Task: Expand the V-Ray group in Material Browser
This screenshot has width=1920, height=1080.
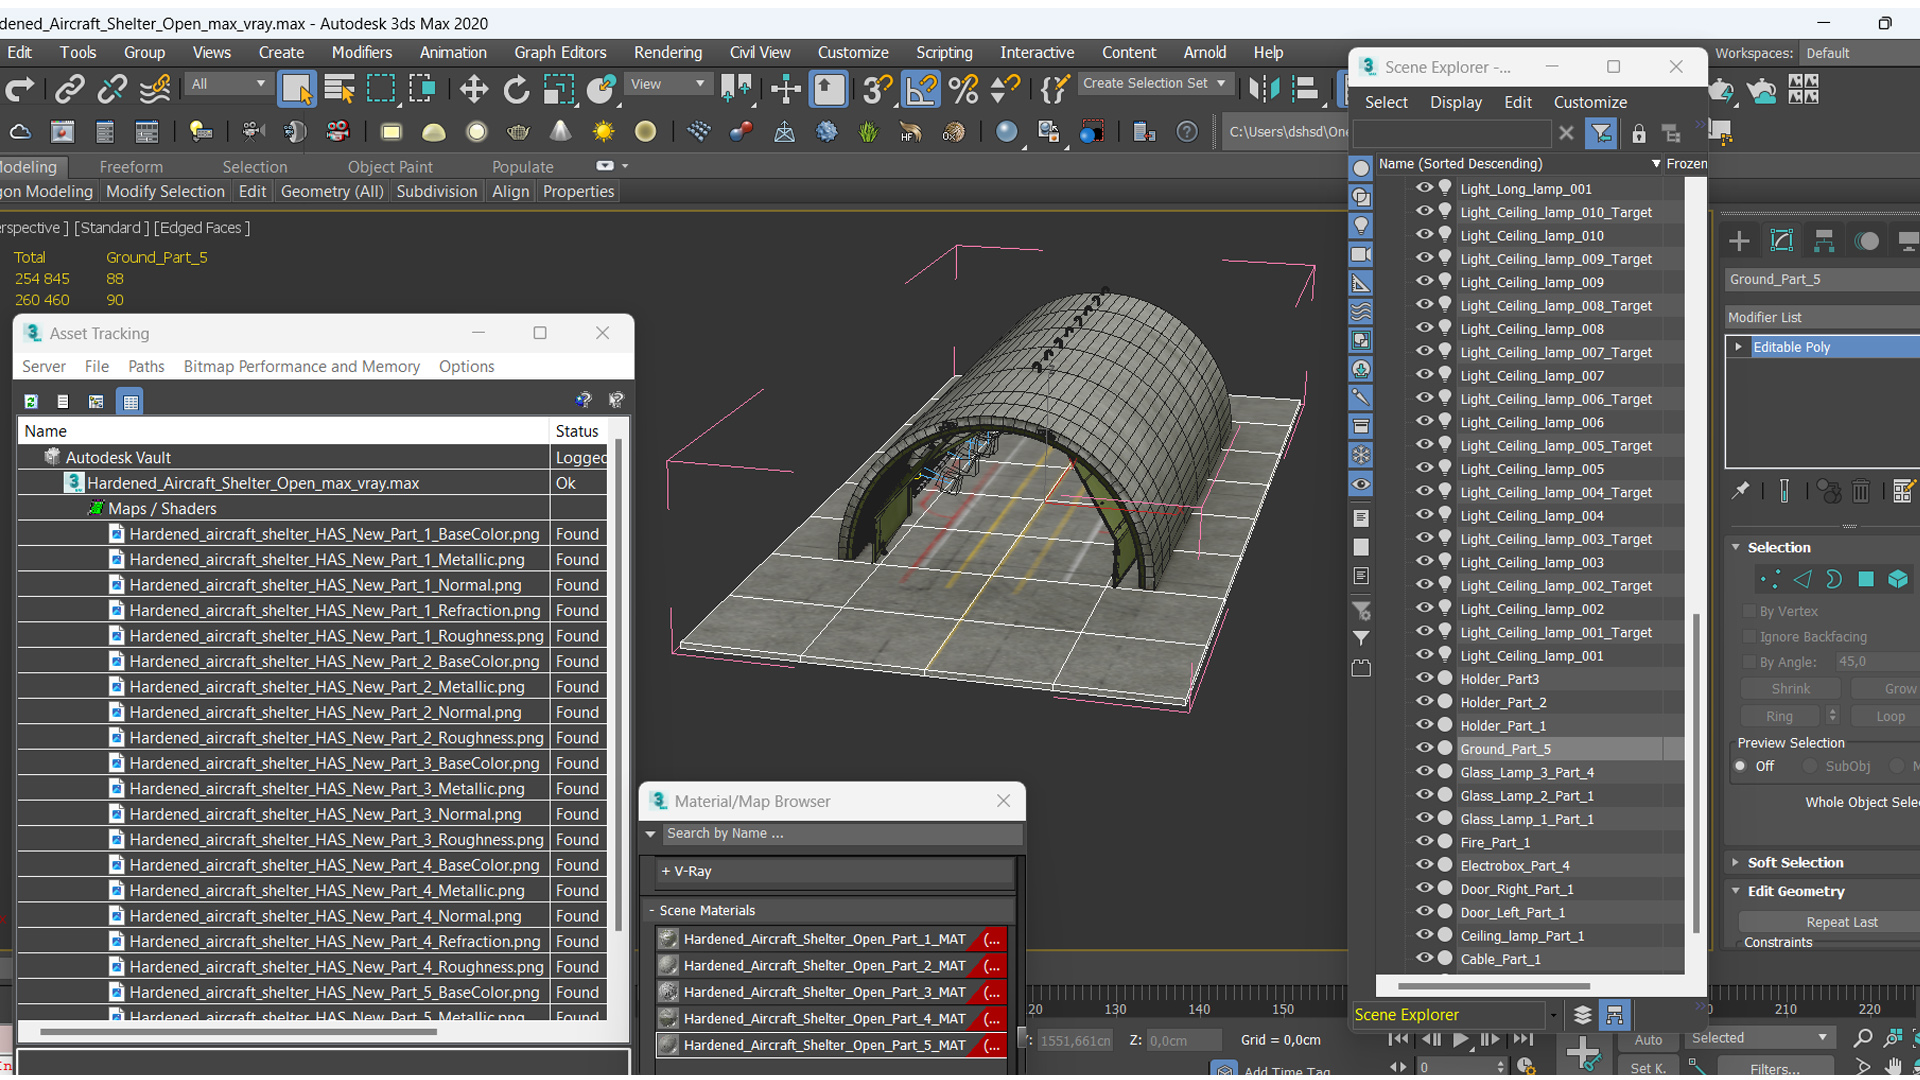Action: pyautogui.click(x=665, y=871)
